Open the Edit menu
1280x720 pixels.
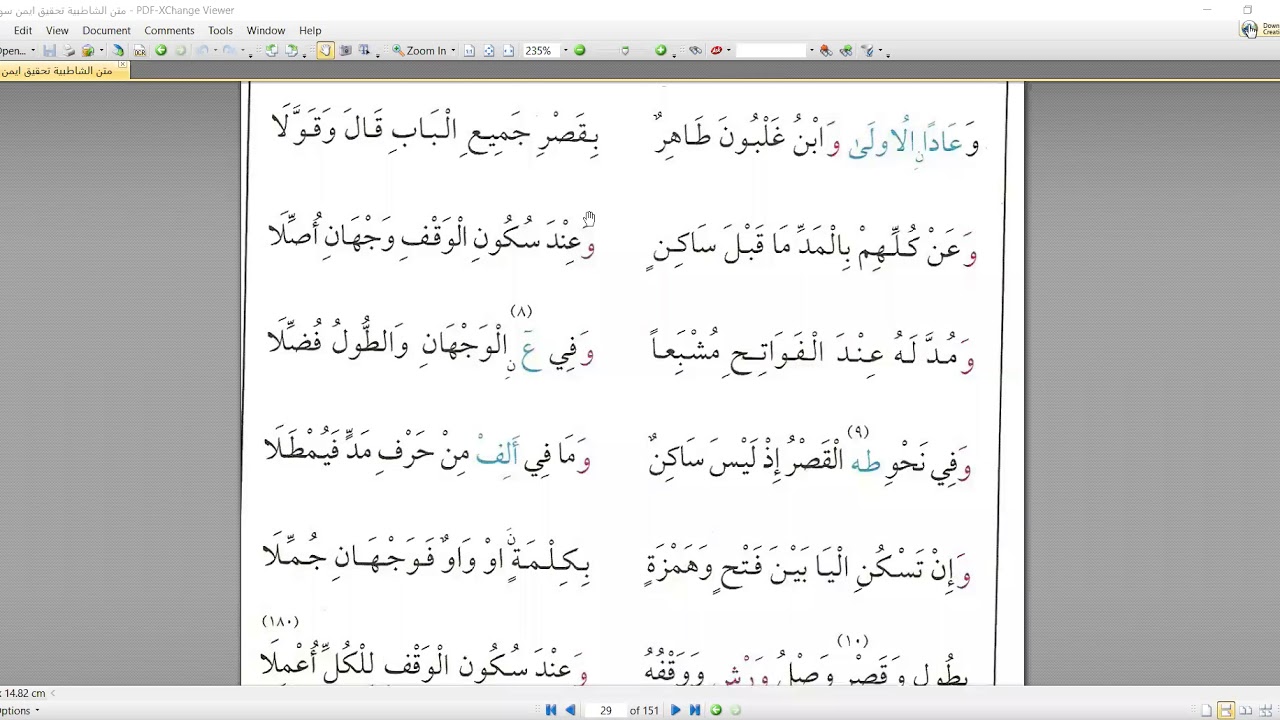23,30
